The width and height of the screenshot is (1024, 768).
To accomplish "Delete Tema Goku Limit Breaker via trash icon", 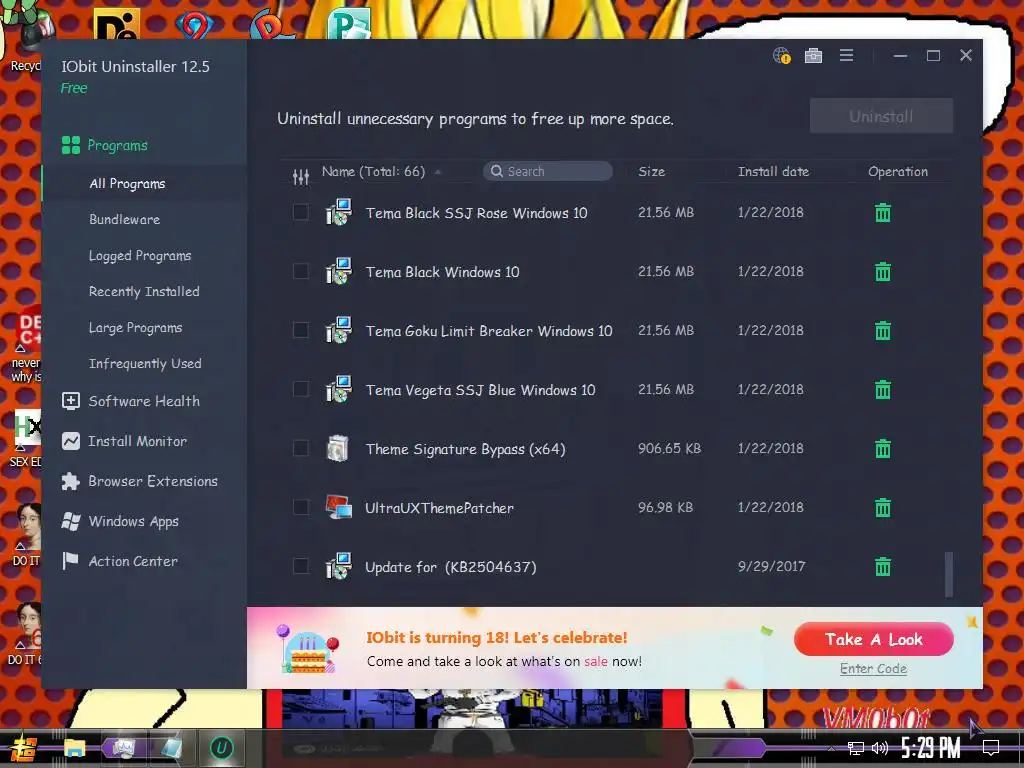I will 882,330.
